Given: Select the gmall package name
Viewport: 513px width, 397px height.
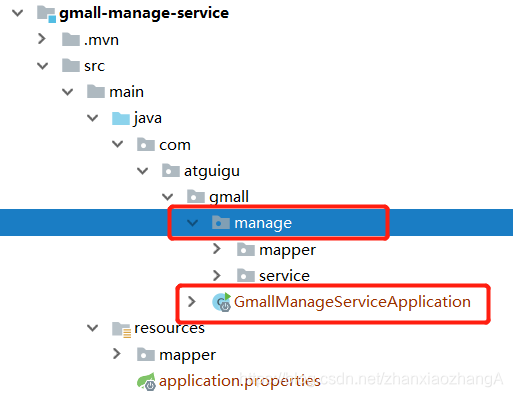Looking at the screenshot, I should coord(229,197).
